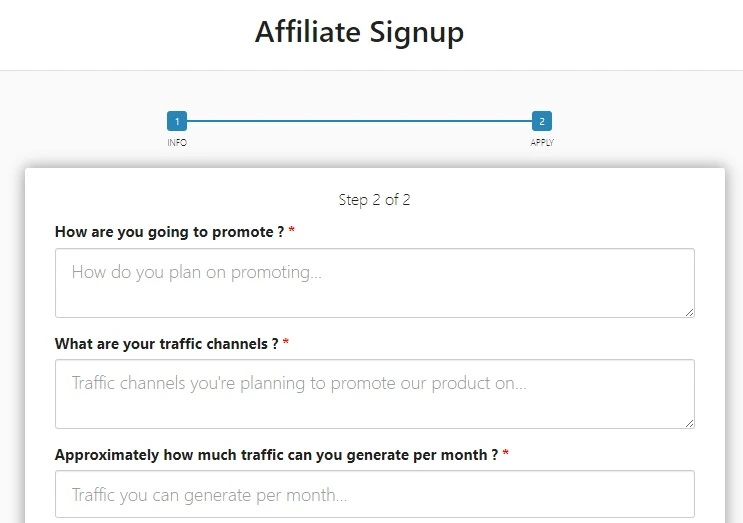Focus the traffic channels textarea
743x523 pixels.
(374, 393)
